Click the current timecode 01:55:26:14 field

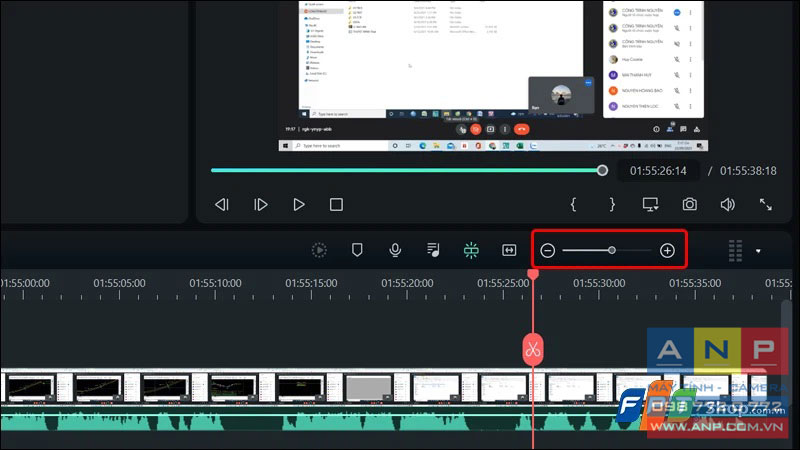[x=658, y=171]
